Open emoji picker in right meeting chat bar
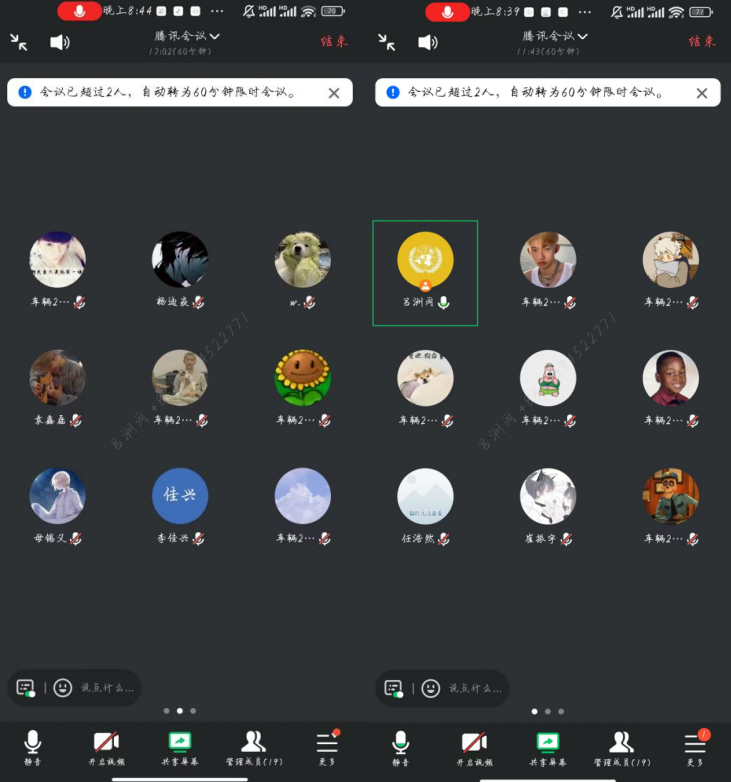The width and height of the screenshot is (731, 782). pos(431,688)
